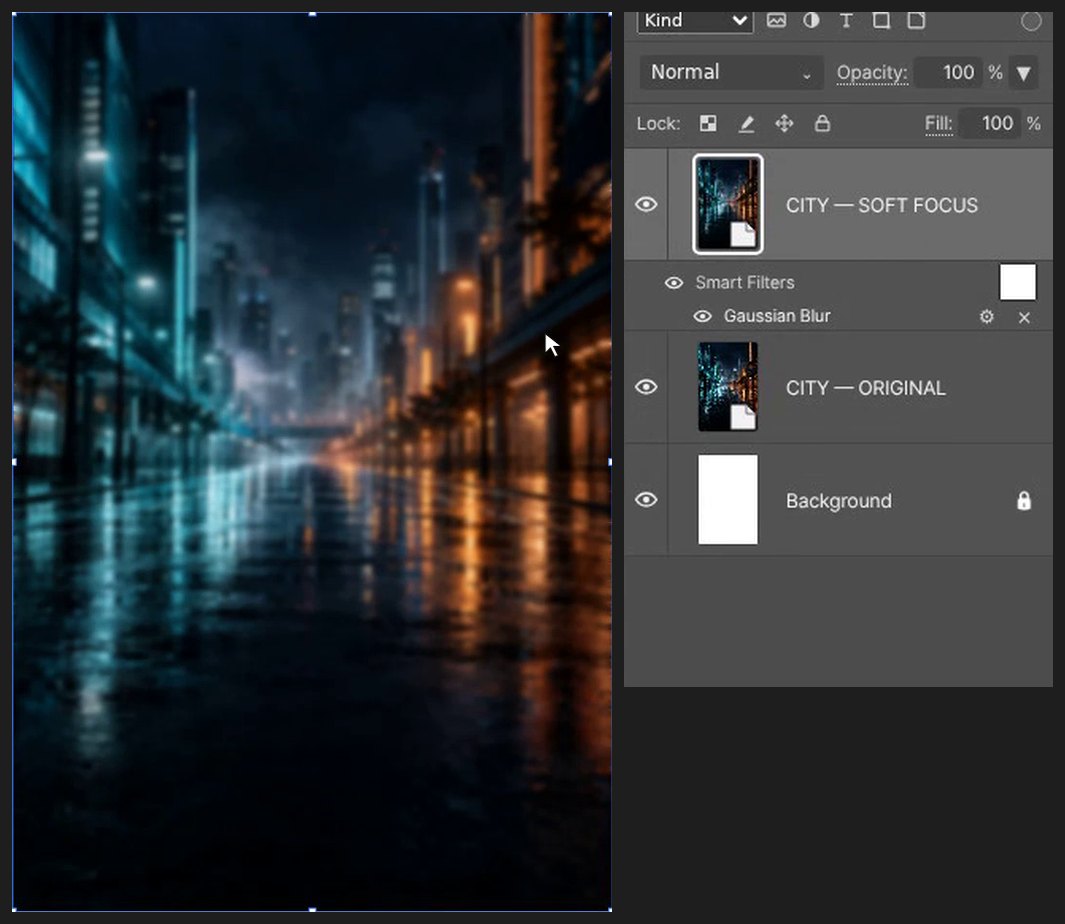Image resolution: width=1065 pixels, height=924 pixels.
Task: Hide the CITY — ORIGINAL layer
Action: pyautogui.click(x=646, y=387)
